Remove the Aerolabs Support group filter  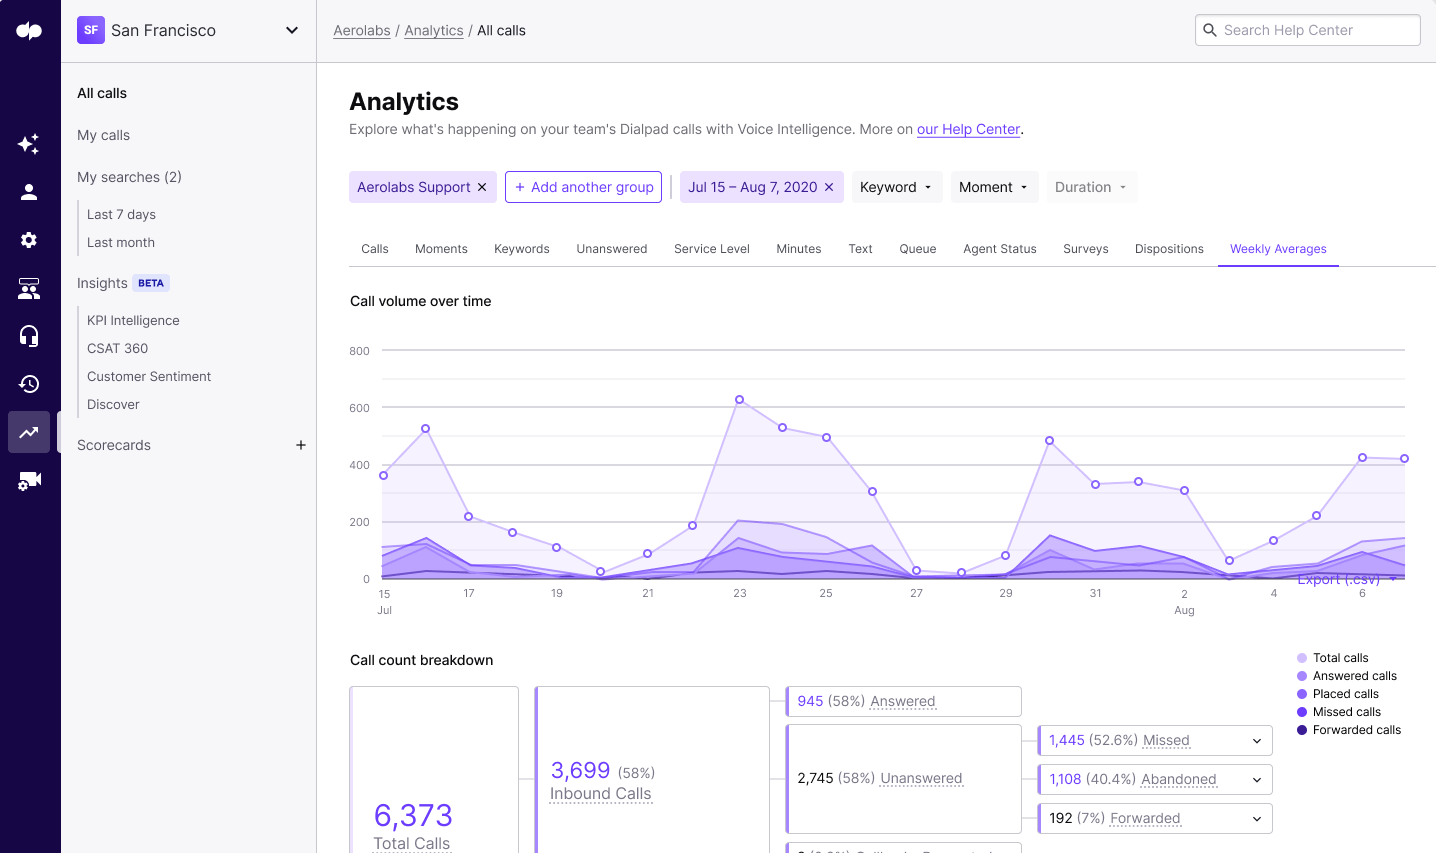[482, 187]
